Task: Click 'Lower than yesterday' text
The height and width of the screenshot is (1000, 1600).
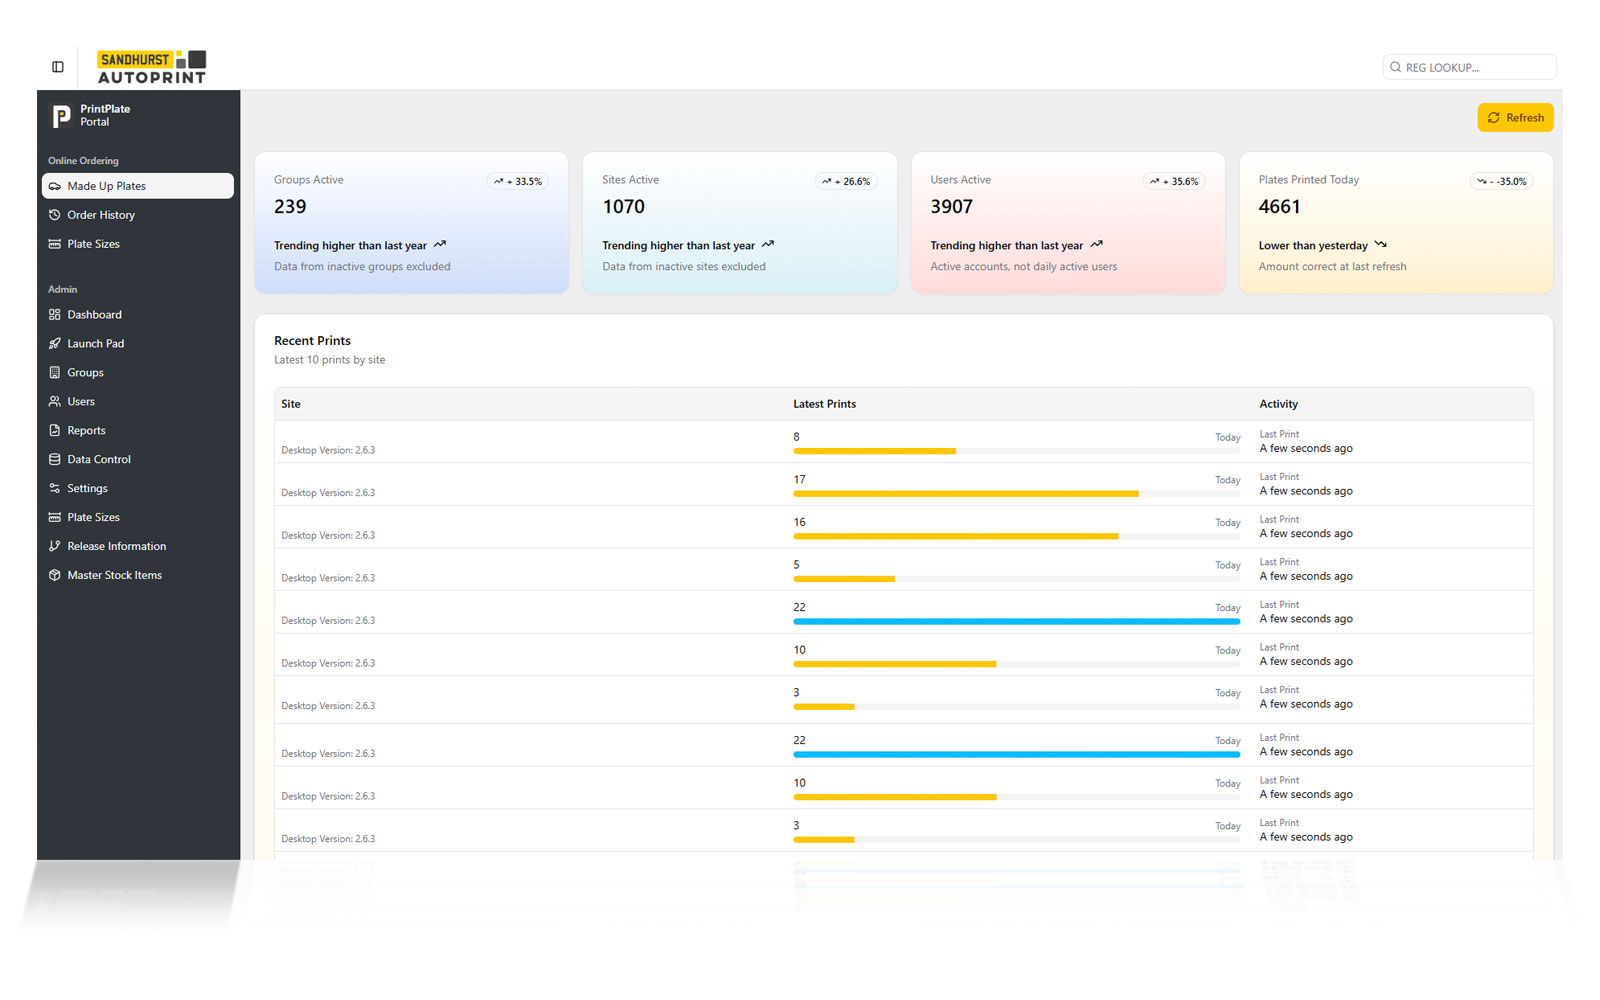Action: click(x=1313, y=246)
